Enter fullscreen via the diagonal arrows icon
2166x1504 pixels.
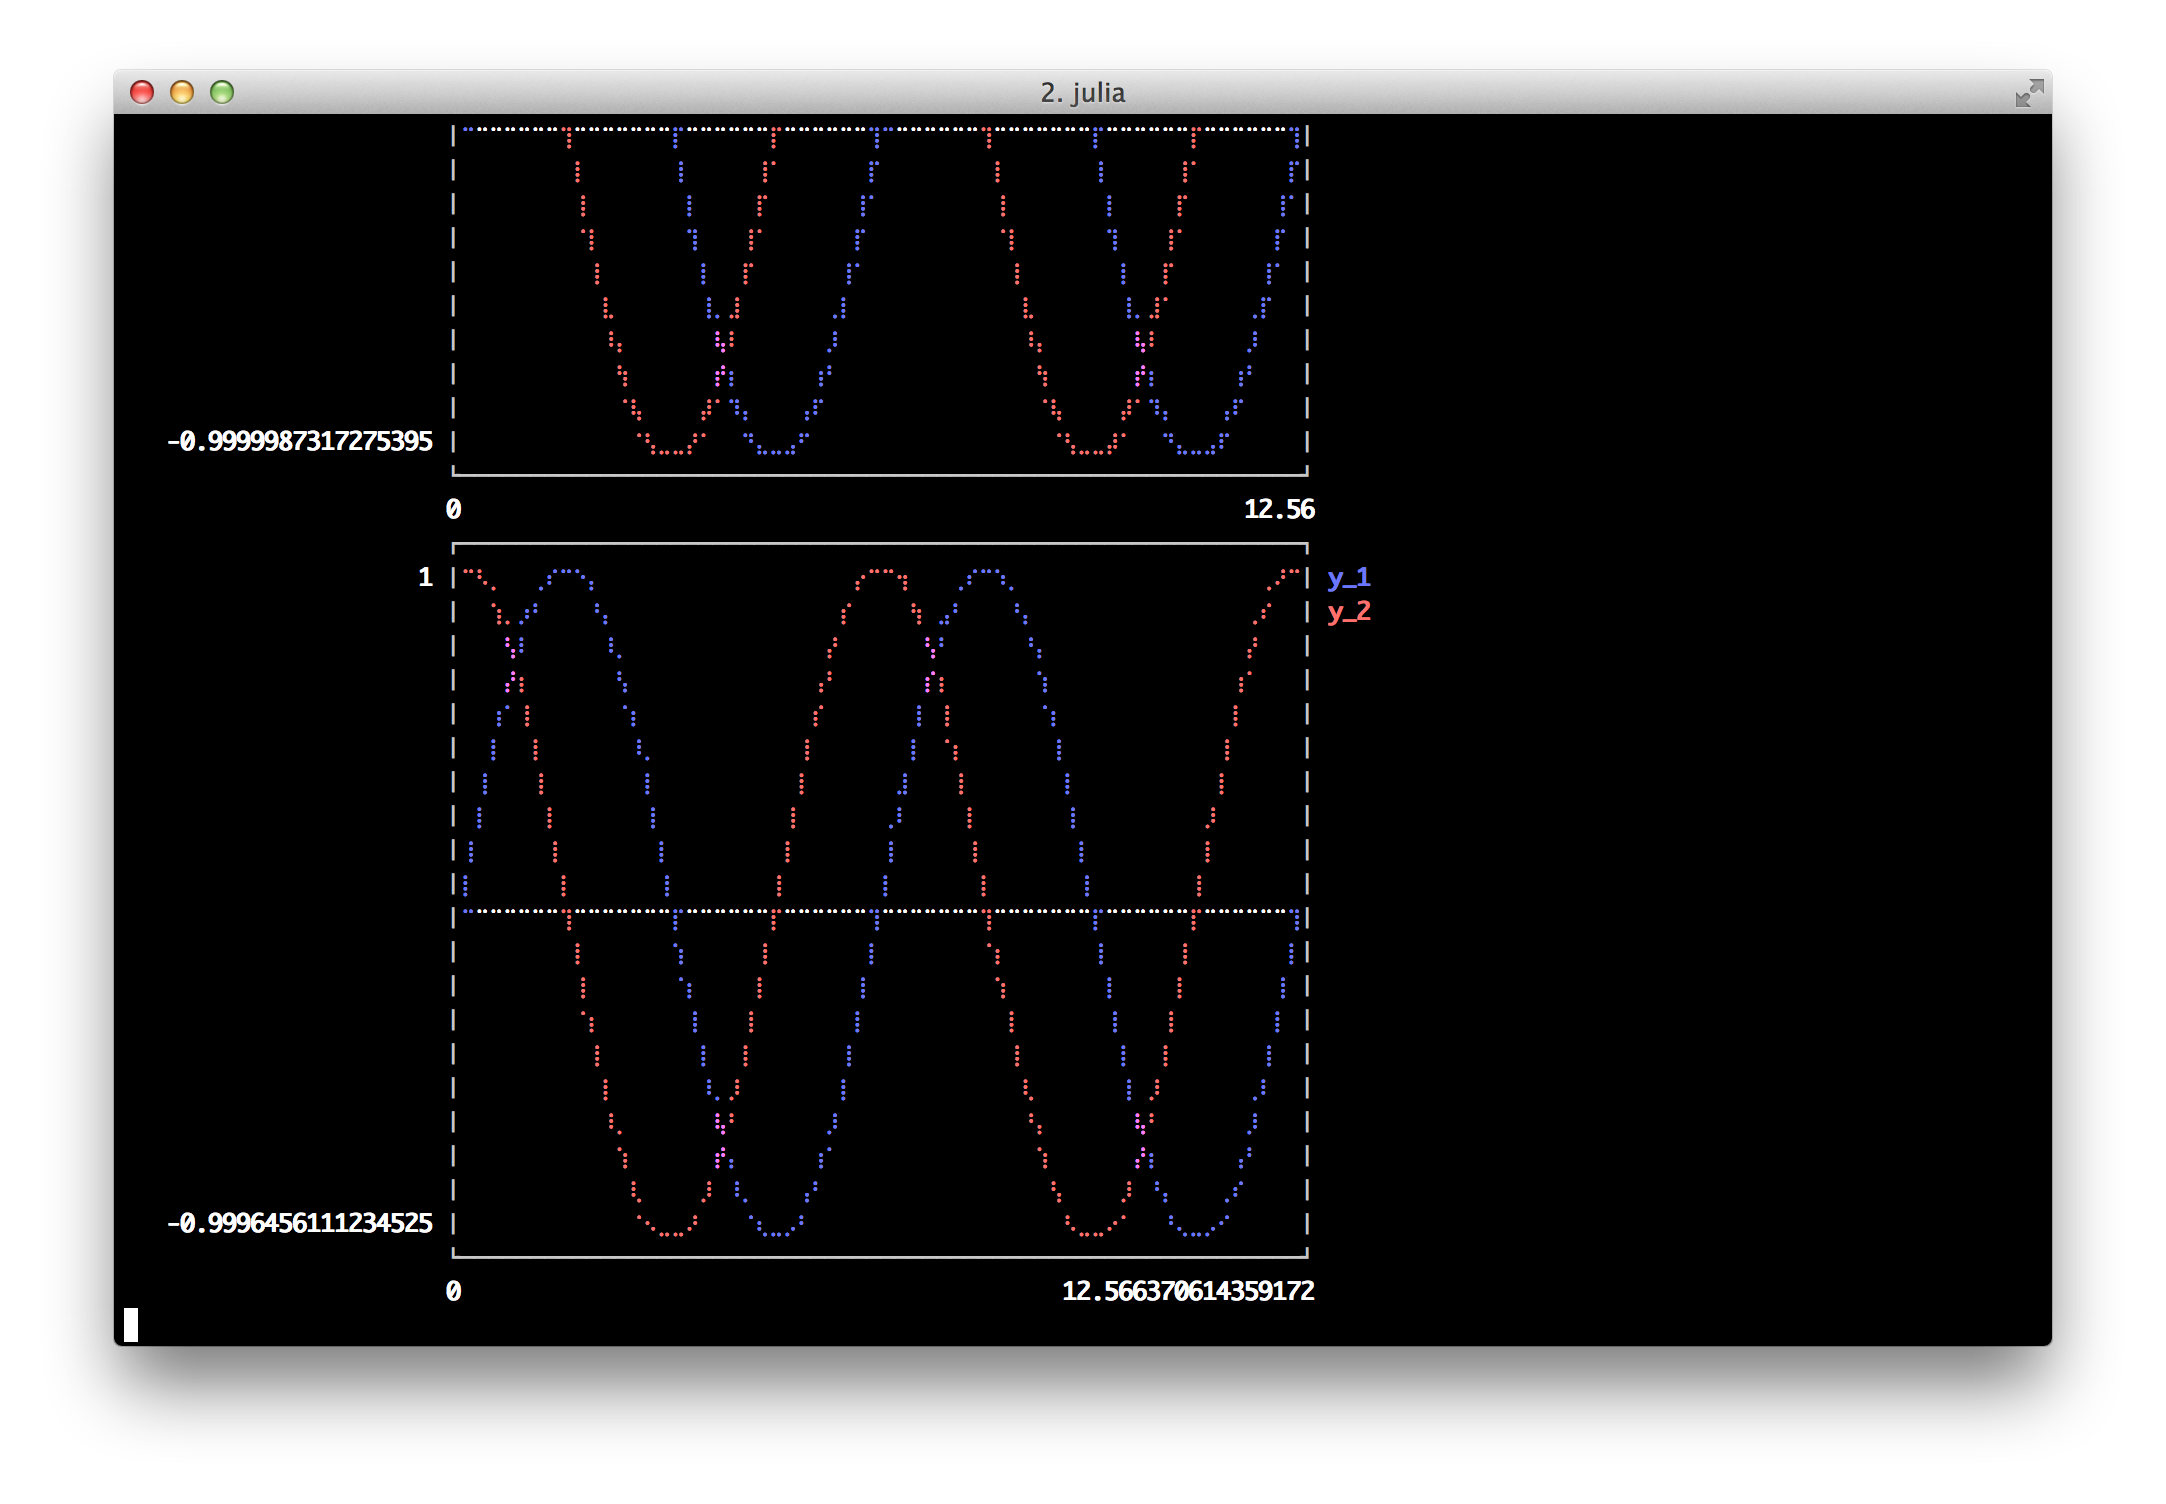(x=2028, y=93)
